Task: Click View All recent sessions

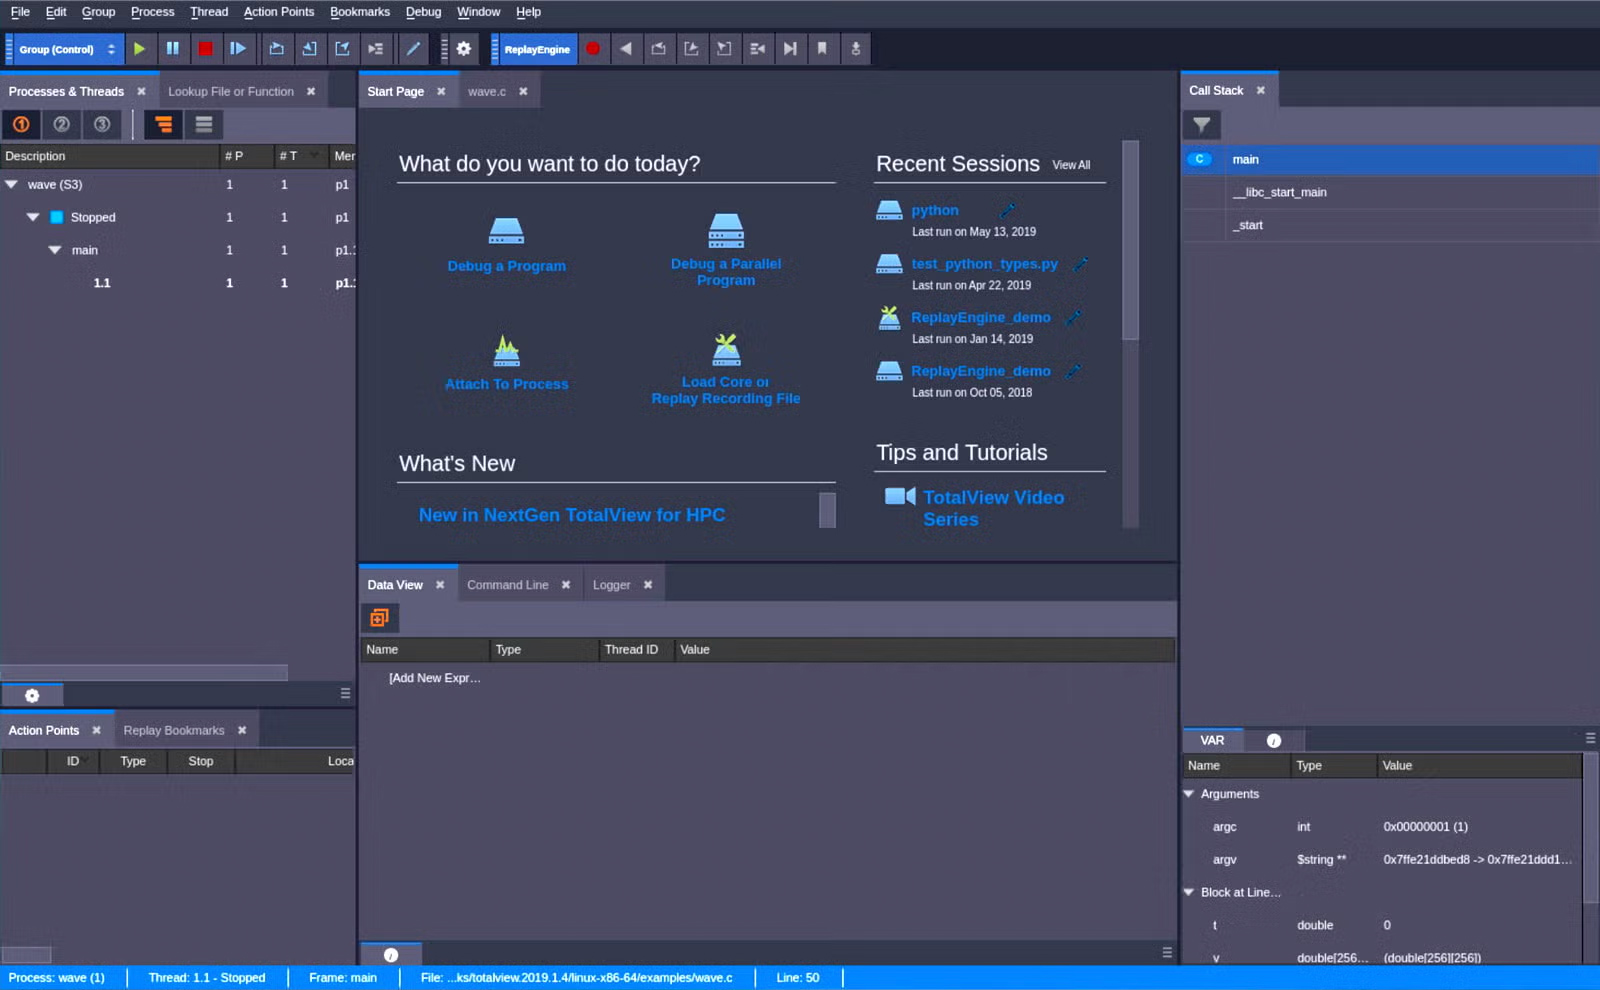Action: point(1071,165)
